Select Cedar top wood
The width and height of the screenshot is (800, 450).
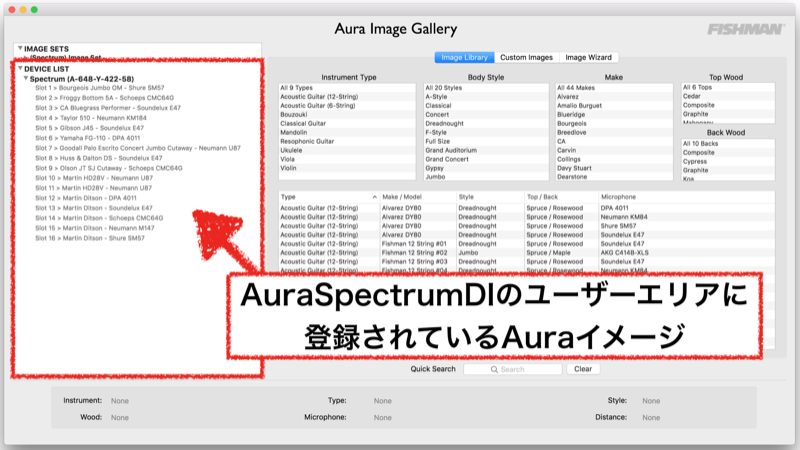728,96
